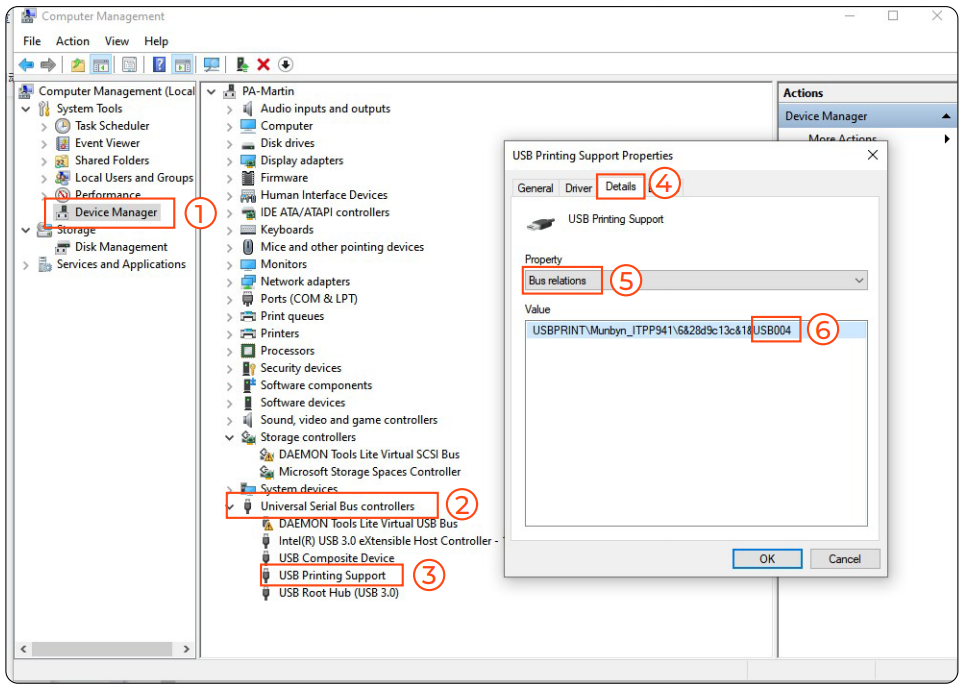Click the Cancel button in properties dialog

(845, 559)
